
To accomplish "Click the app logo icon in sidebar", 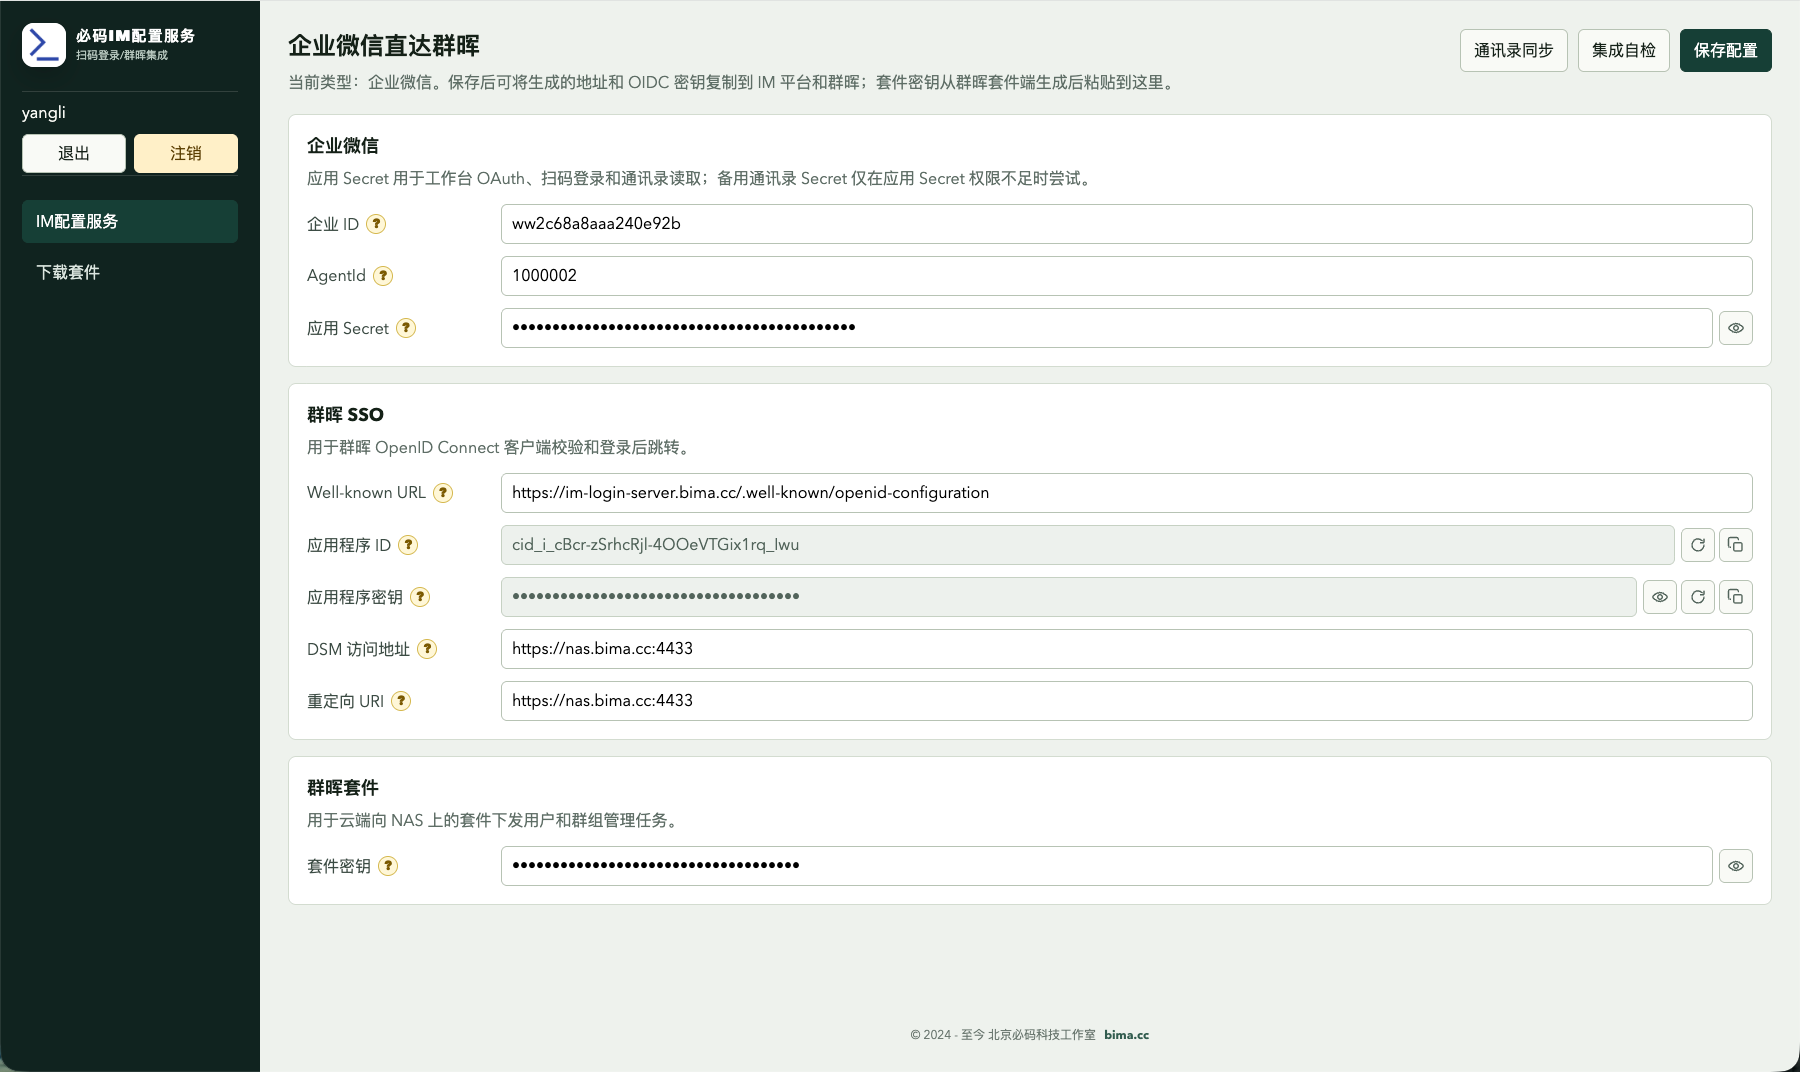I will click(x=44, y=45).
